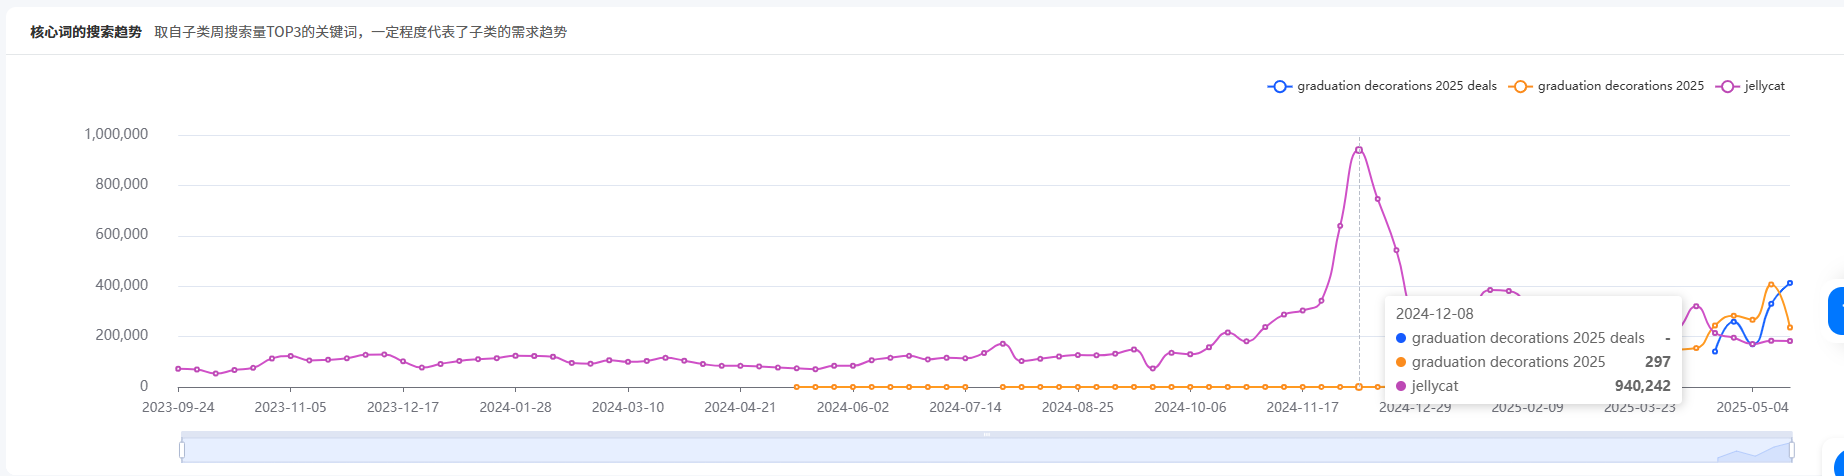Click the 2025-05-04 x-axis label
The image size is (1844, 476).
click(1753, 407)
